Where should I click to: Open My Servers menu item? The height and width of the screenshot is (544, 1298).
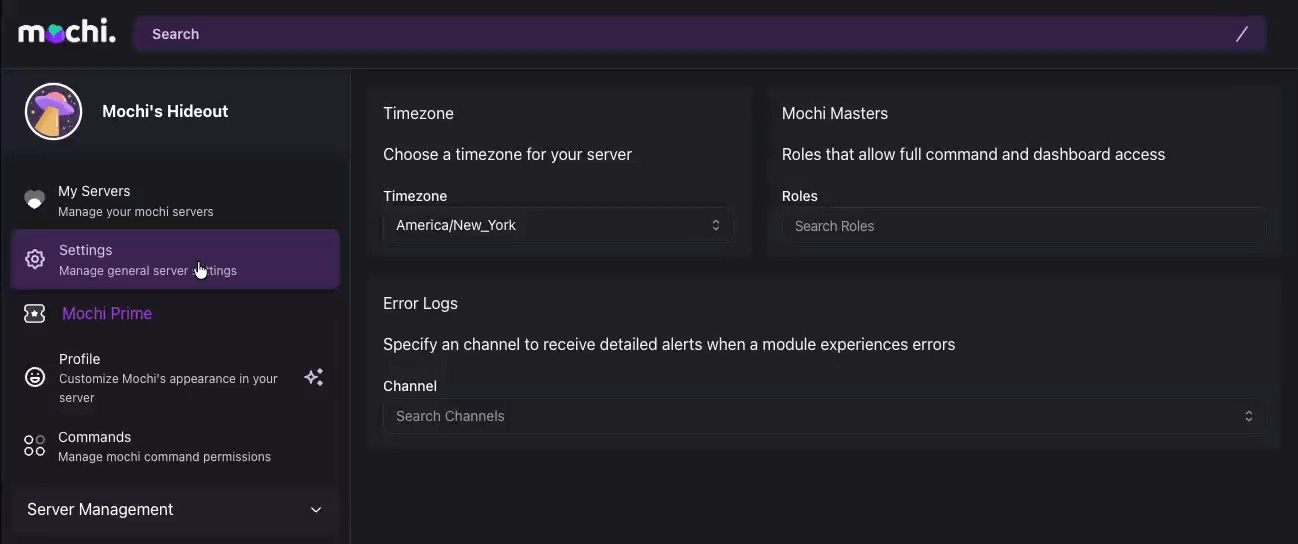[135, 200]
